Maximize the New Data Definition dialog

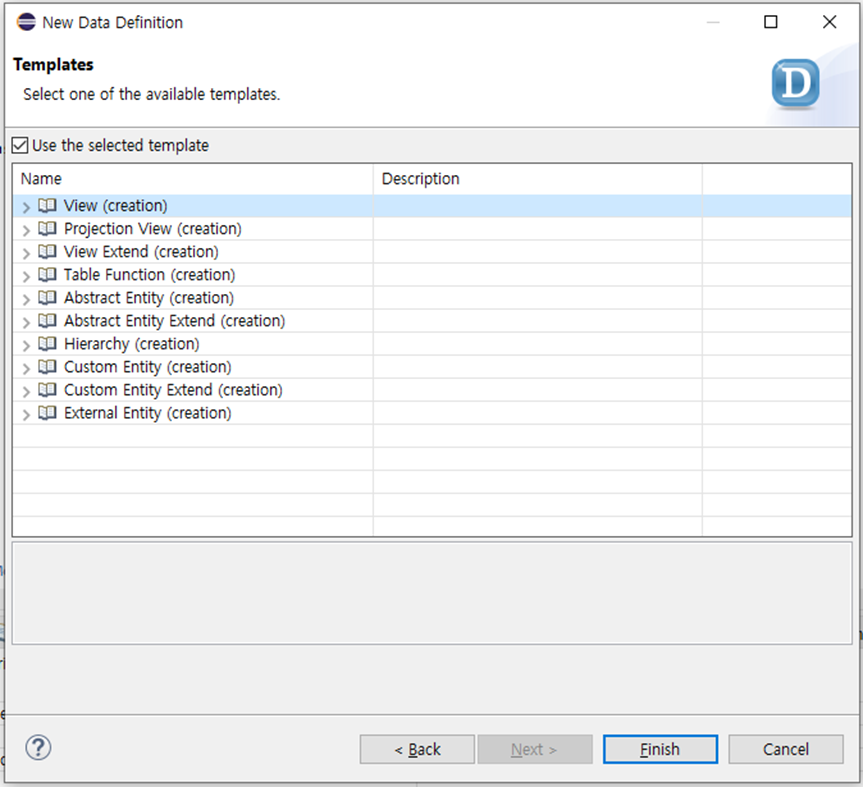pyautogui.click(x=770, y=22)
